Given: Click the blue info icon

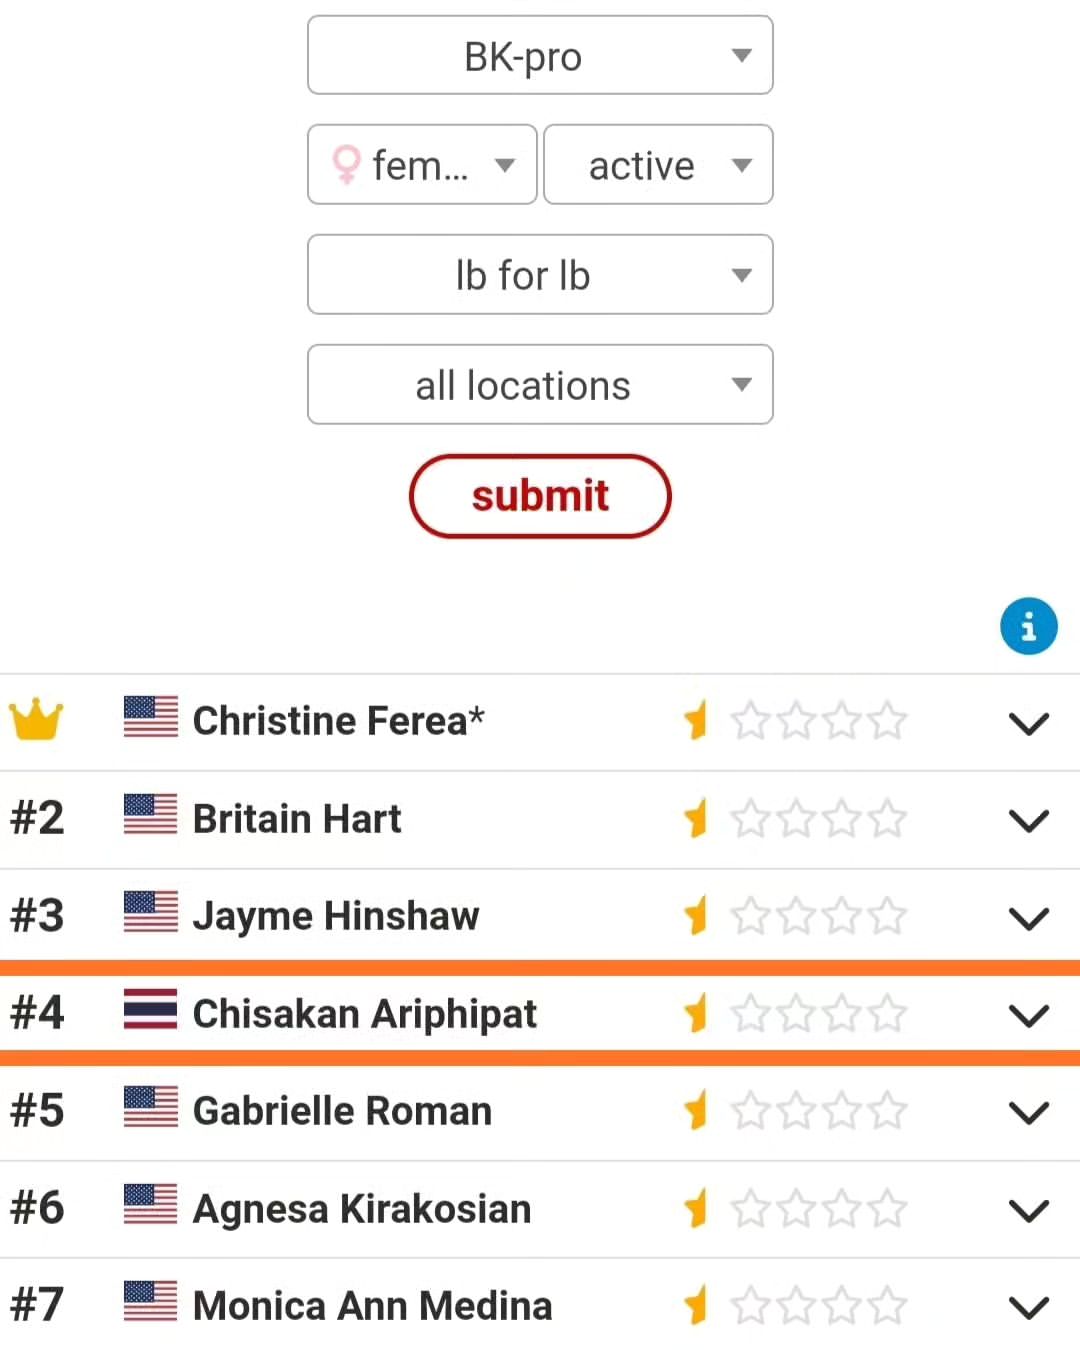Looking at the screenshot, I should point(1028,627).
